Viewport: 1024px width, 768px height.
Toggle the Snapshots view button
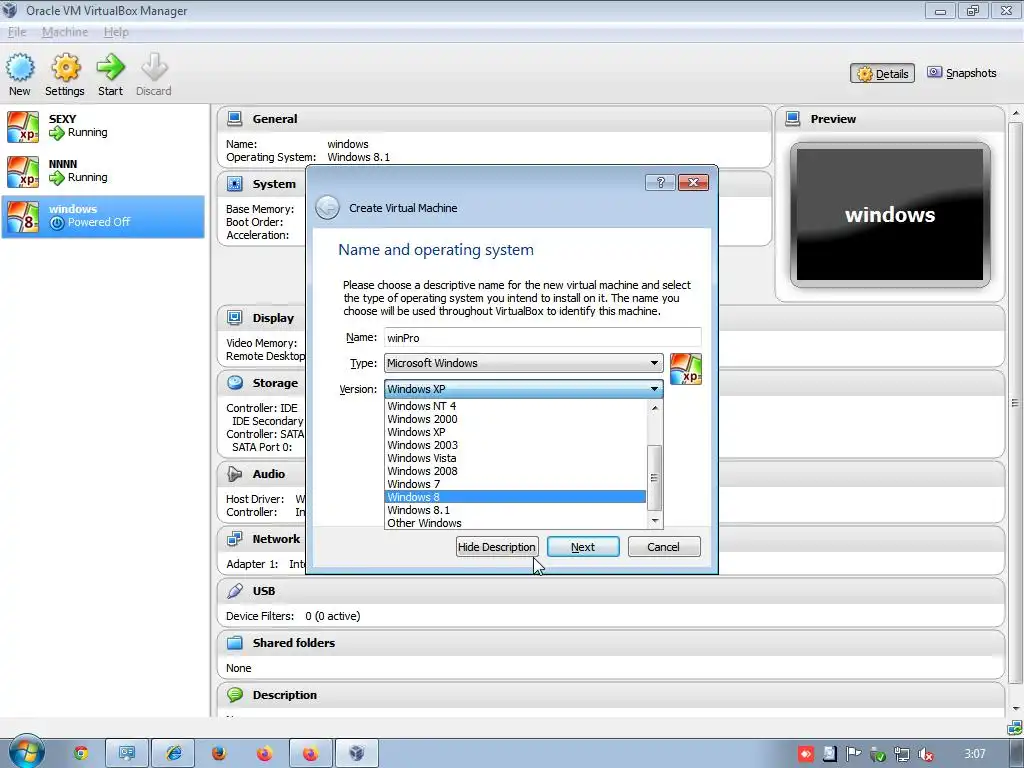tap(962, 73)
